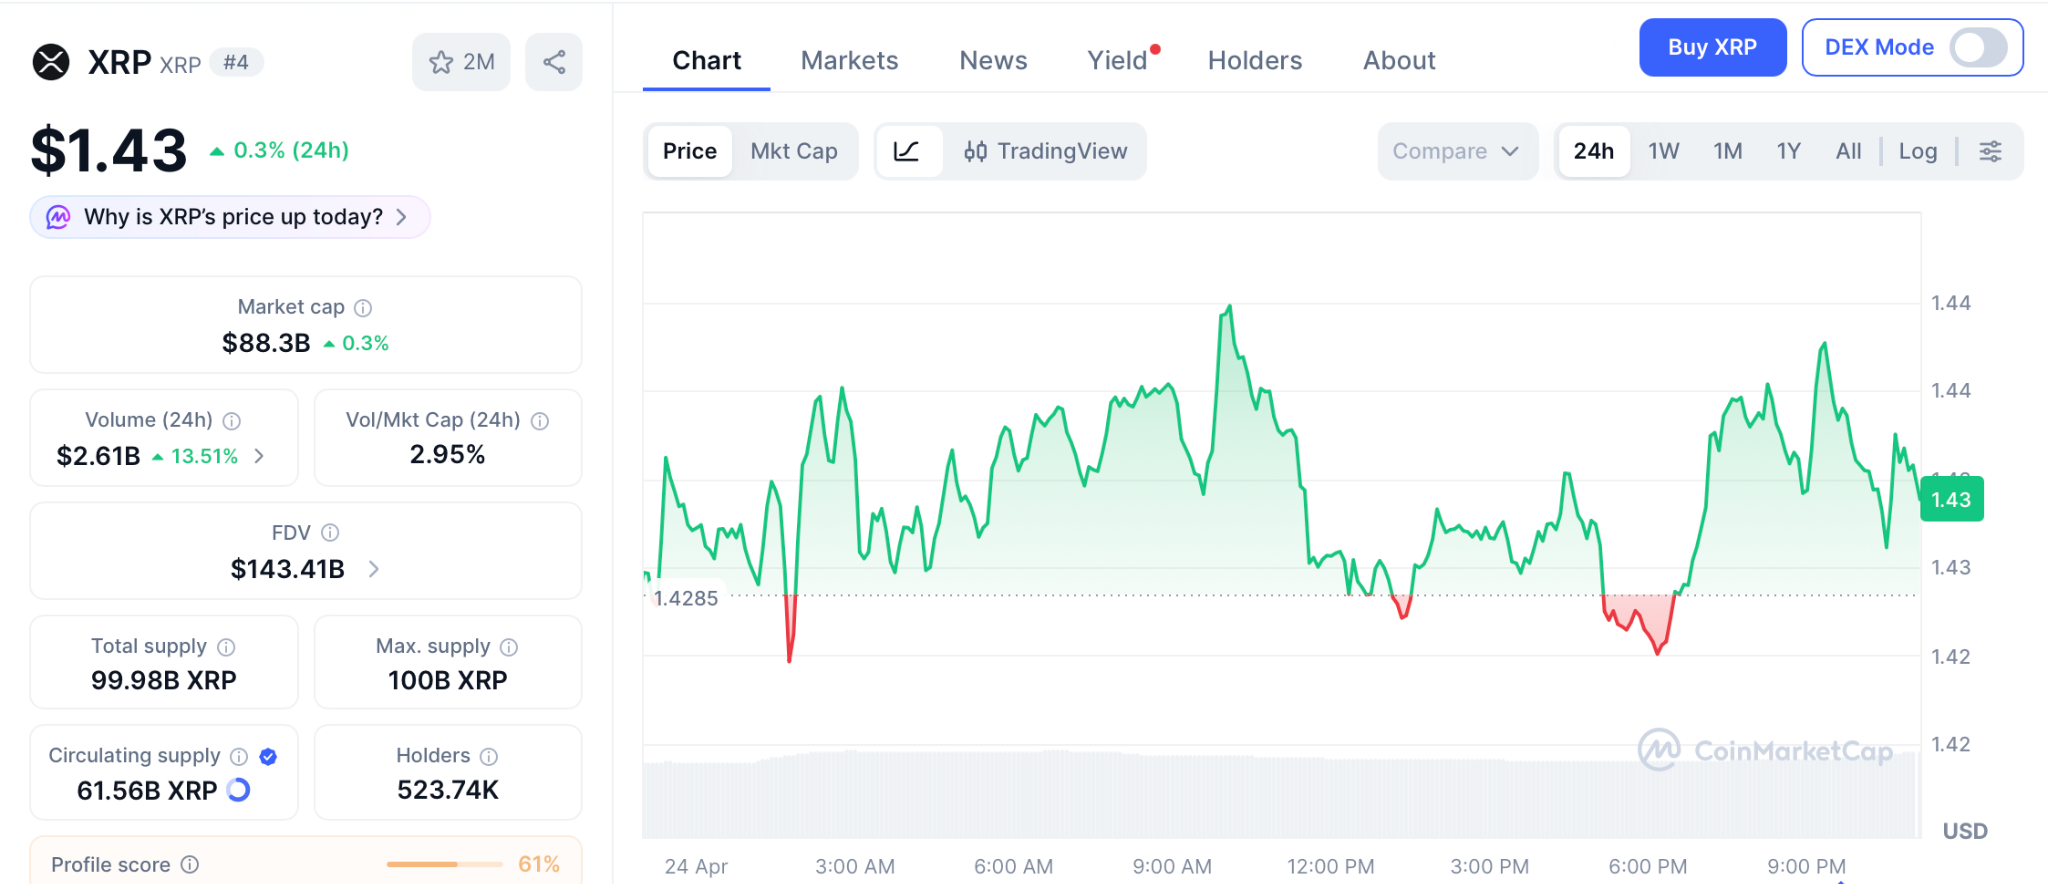Screen dimensions: 2048x884
Task: Click the share icon button
Action: [x=554, y=62]
